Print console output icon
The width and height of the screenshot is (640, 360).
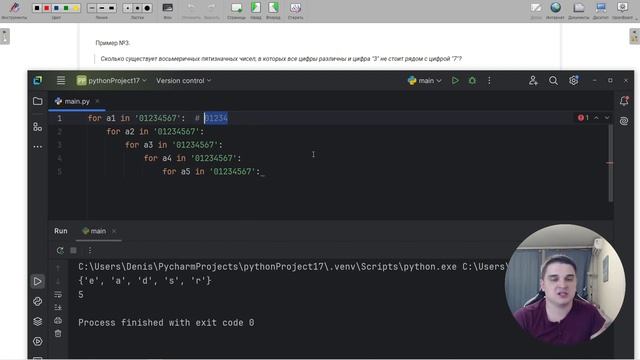pos(58,320)
